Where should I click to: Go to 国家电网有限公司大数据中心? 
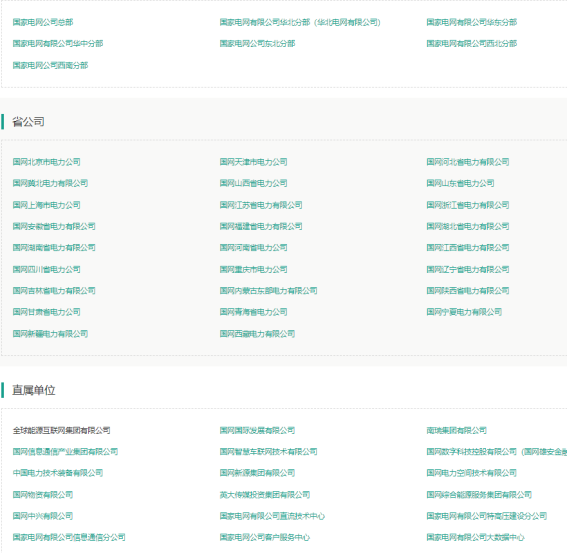coord(475,537)
